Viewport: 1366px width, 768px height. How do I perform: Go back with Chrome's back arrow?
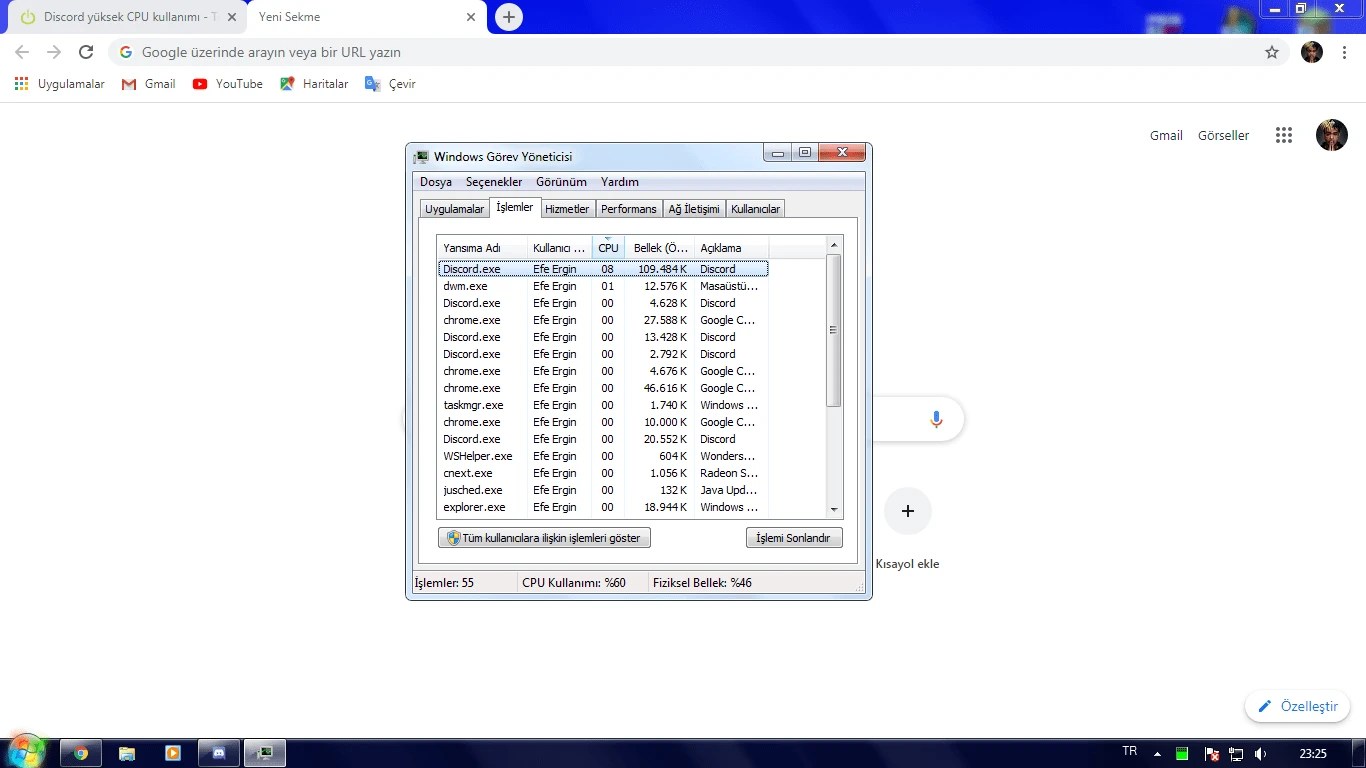[22, 52]
